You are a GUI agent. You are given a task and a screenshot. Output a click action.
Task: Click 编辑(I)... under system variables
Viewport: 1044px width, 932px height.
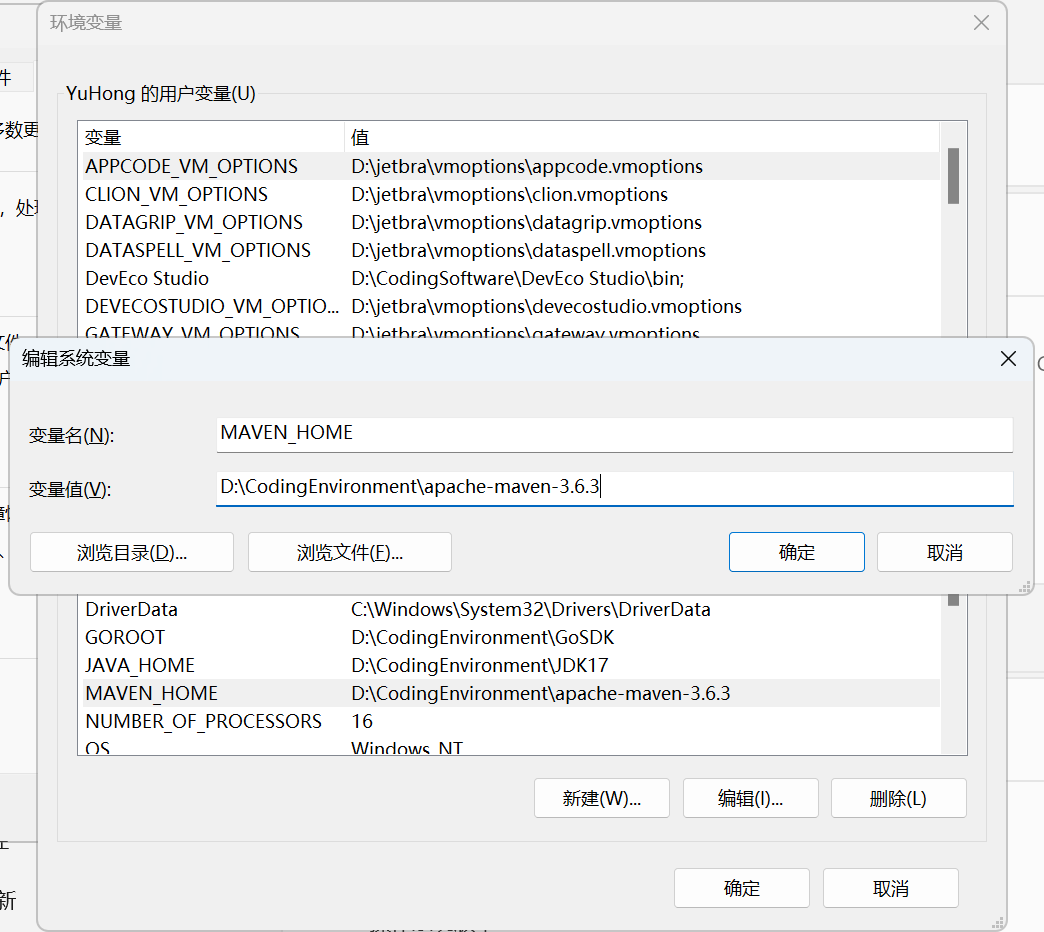750,798
